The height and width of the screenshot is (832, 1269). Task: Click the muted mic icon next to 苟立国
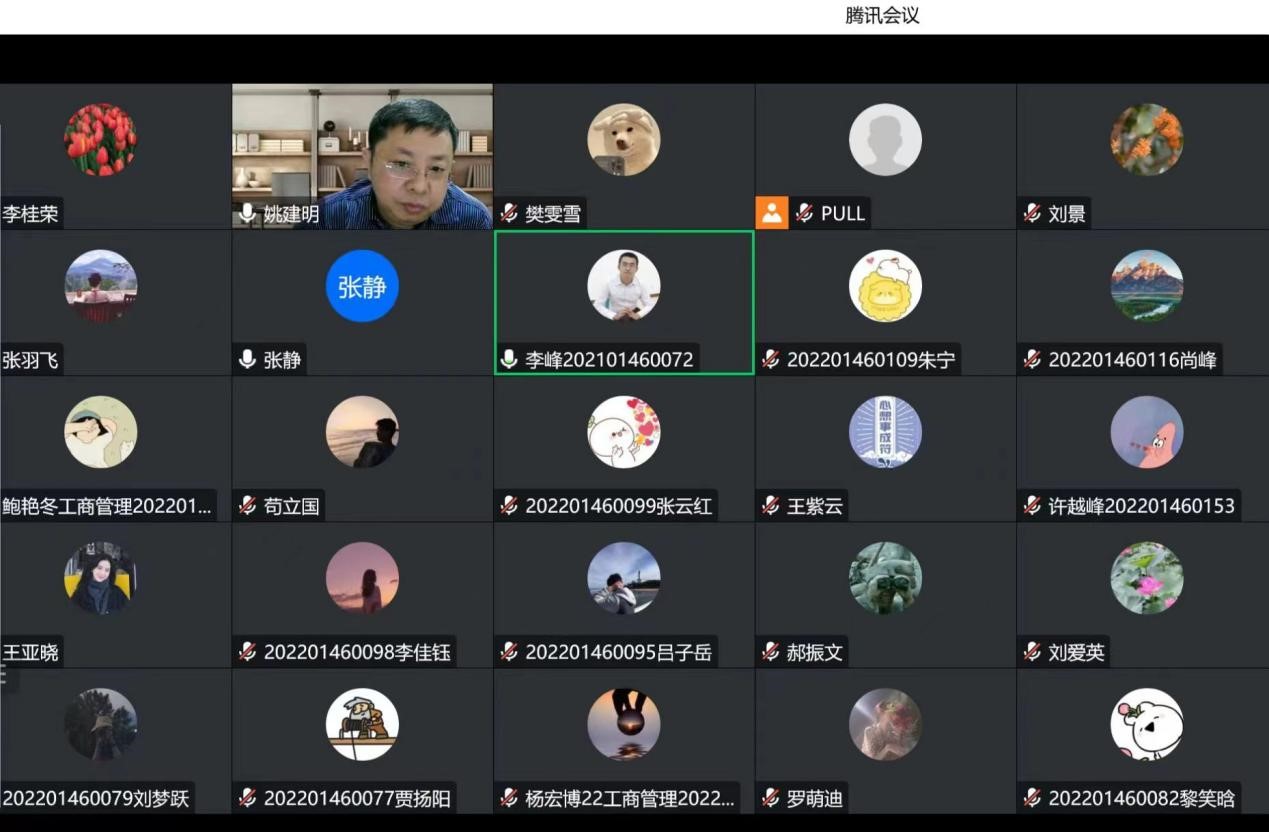click(x=247, y=506)
